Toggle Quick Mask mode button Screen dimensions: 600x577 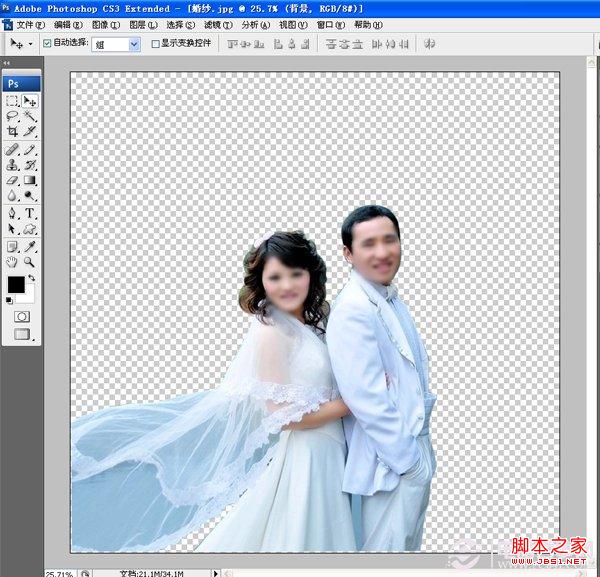(x=21, y=316)
